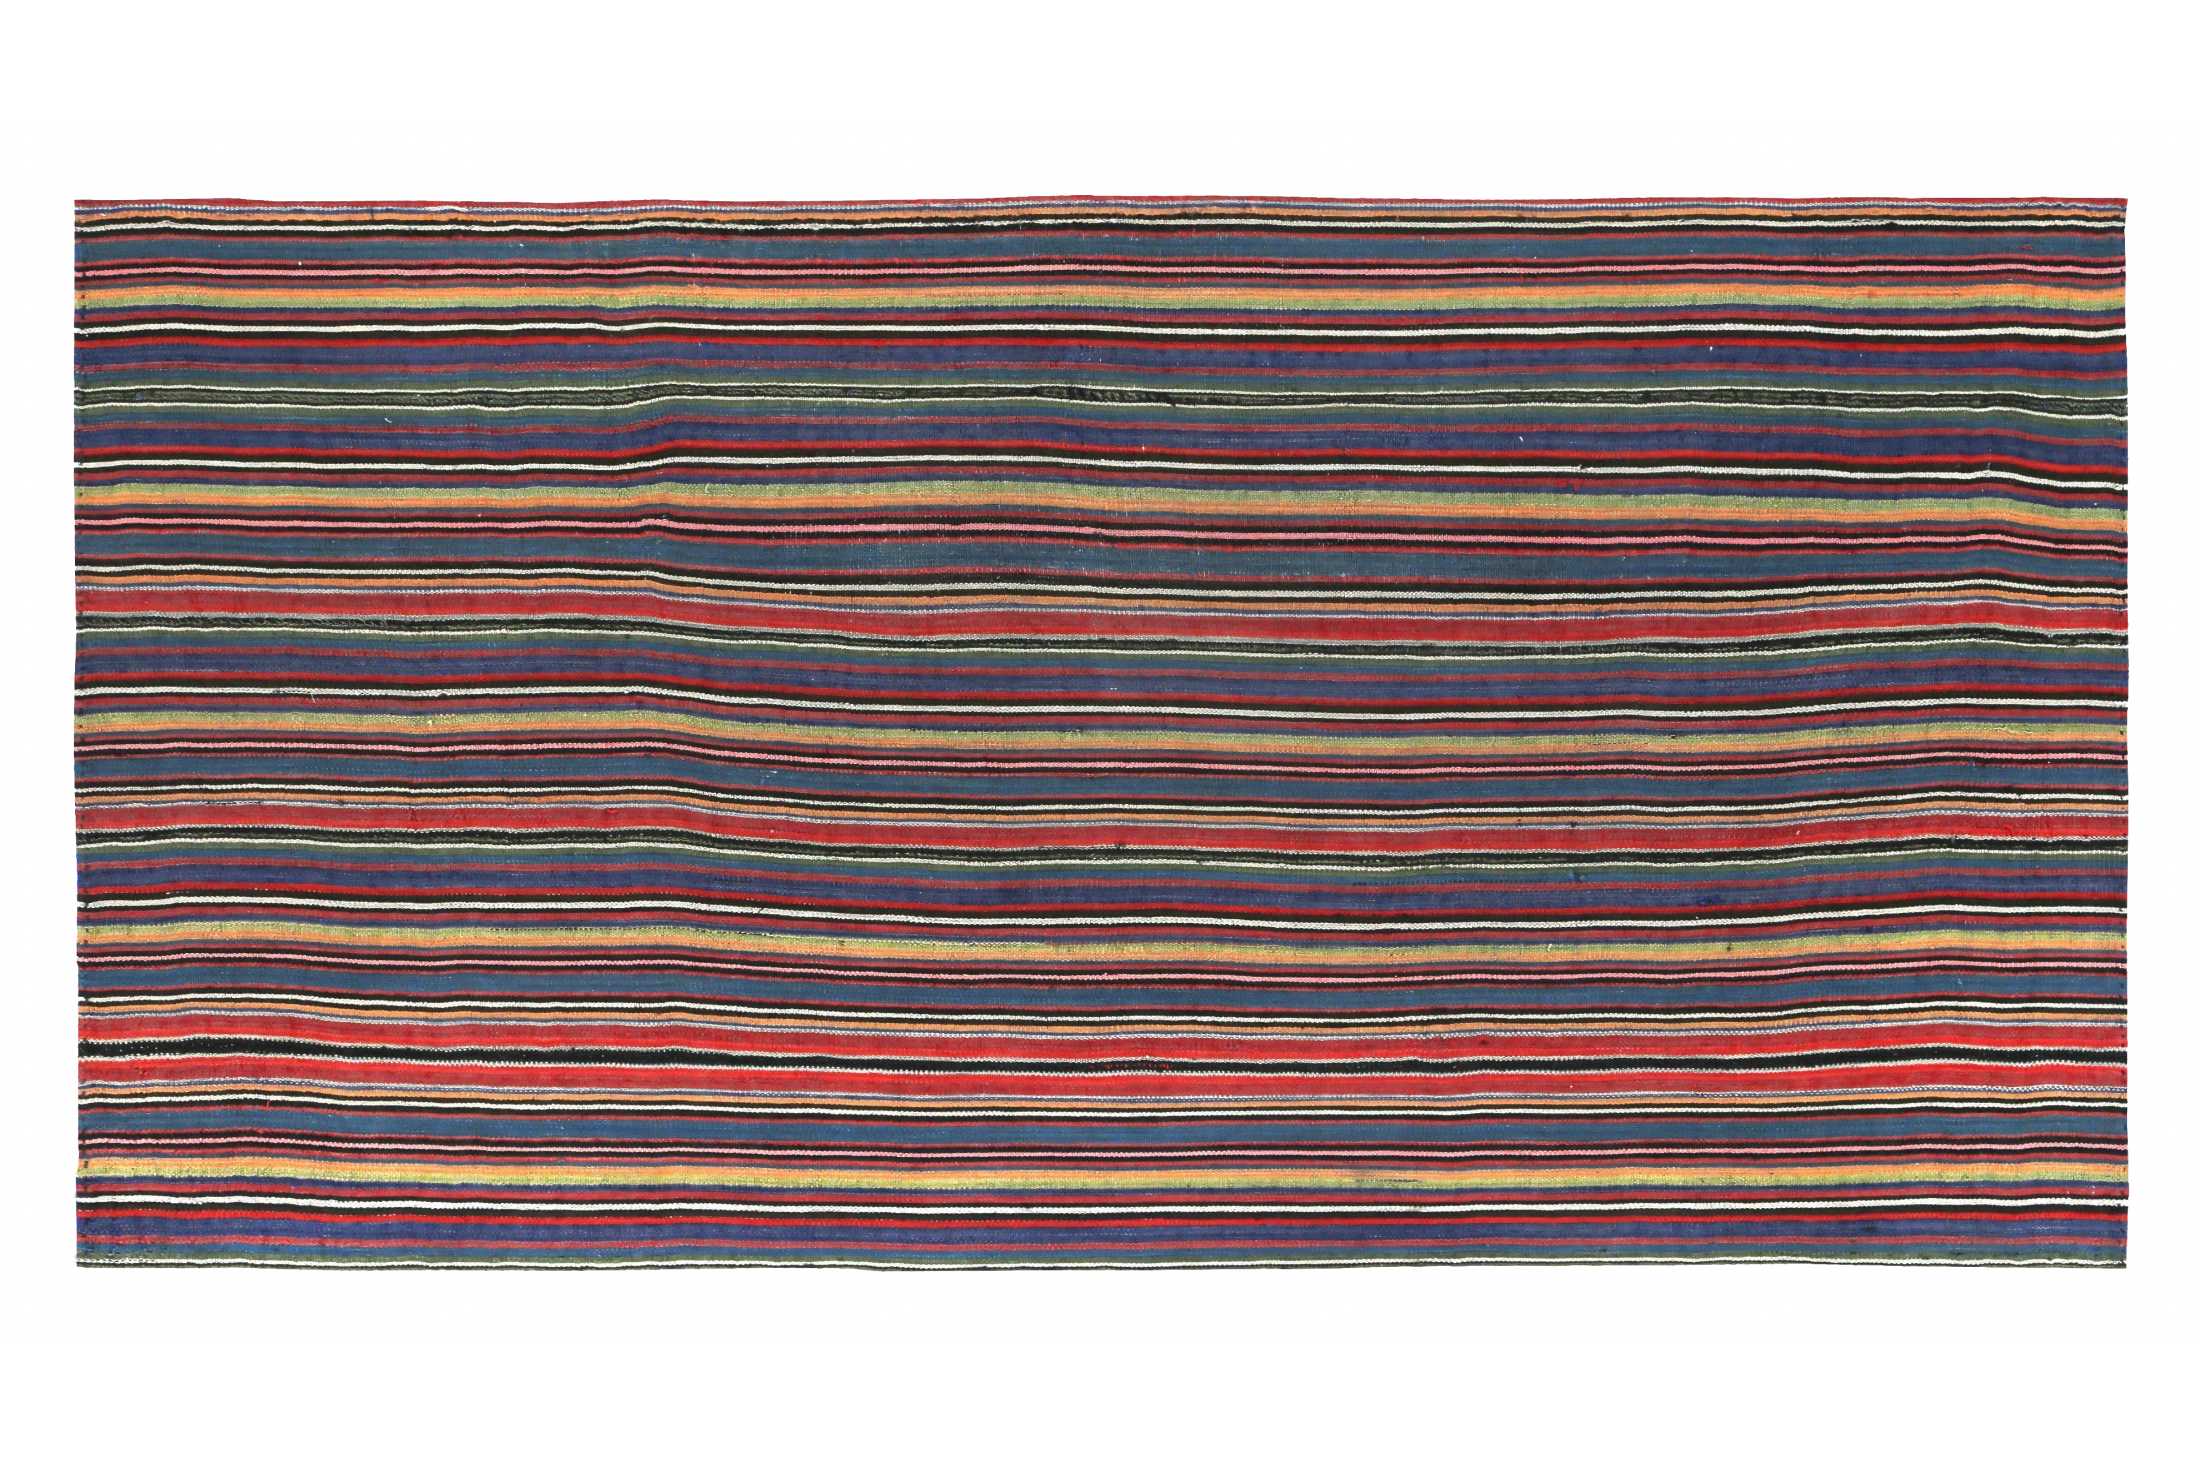Click the bottom-right corner of the rug
Image resolution: width=2200 pixels, height=1467 pixels.
coord(2124,1269)
